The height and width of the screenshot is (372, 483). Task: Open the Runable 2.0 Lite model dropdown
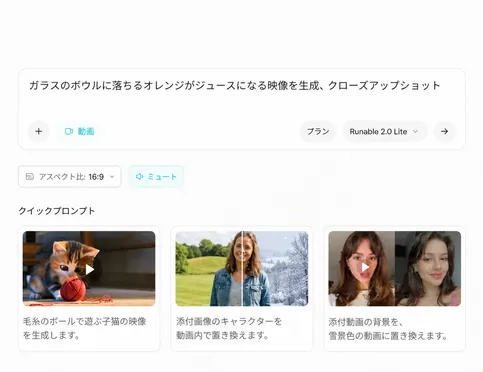385,131
